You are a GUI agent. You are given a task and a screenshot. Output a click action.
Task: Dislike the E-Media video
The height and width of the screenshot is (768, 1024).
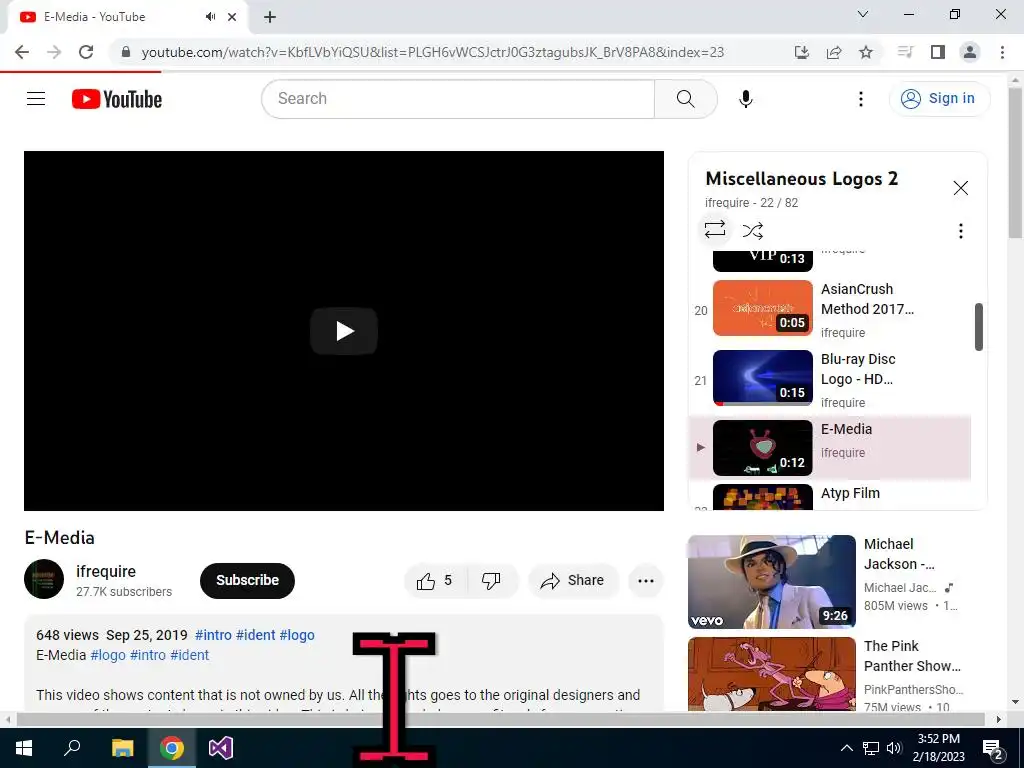(x=492, y=581)
